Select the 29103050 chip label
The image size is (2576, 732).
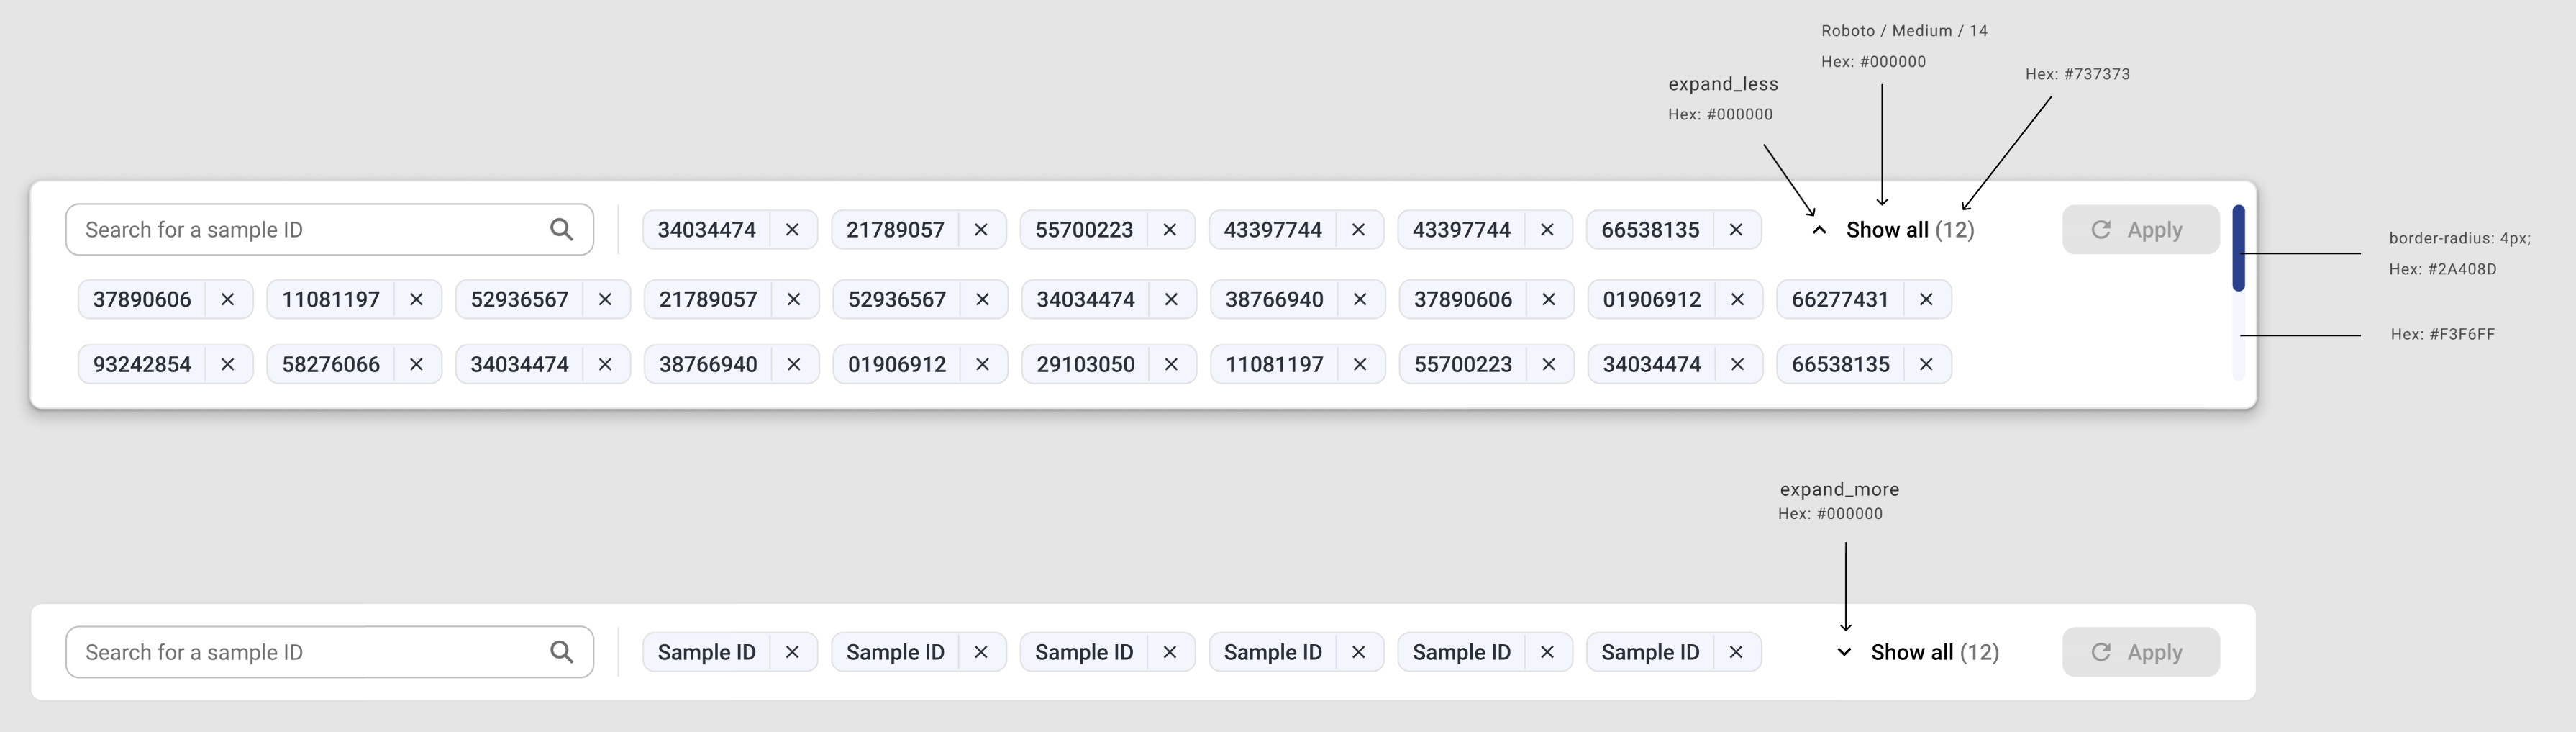(1085, 364)
